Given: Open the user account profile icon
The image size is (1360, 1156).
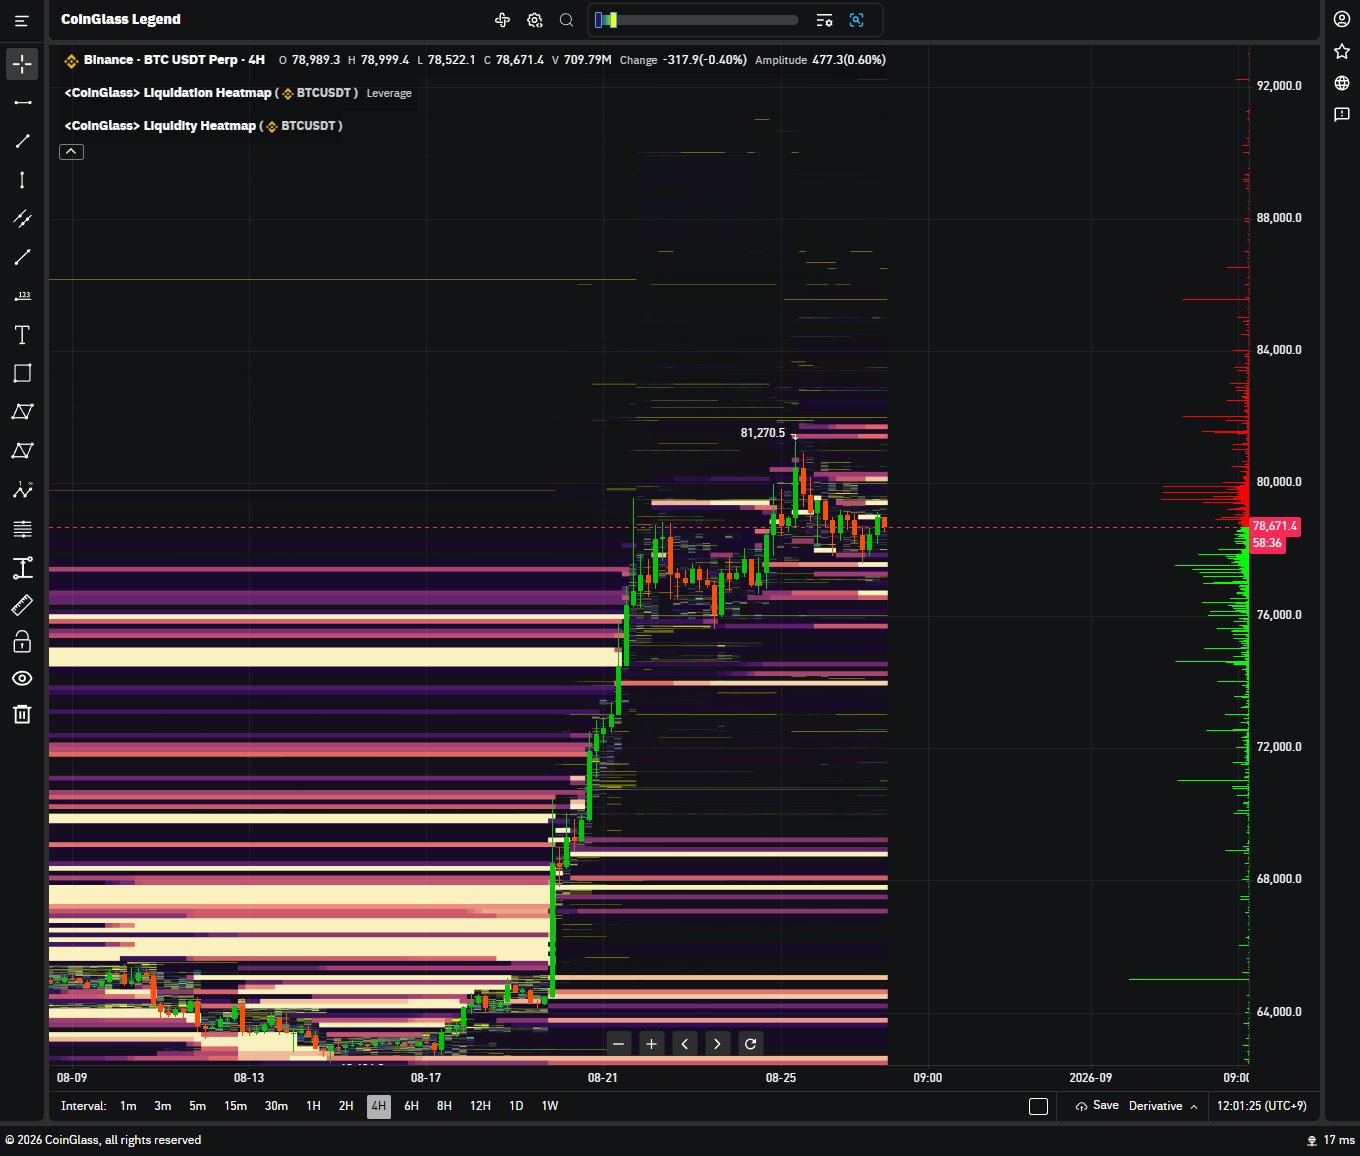Looking at the screenshot, I should pos(1342,19).
